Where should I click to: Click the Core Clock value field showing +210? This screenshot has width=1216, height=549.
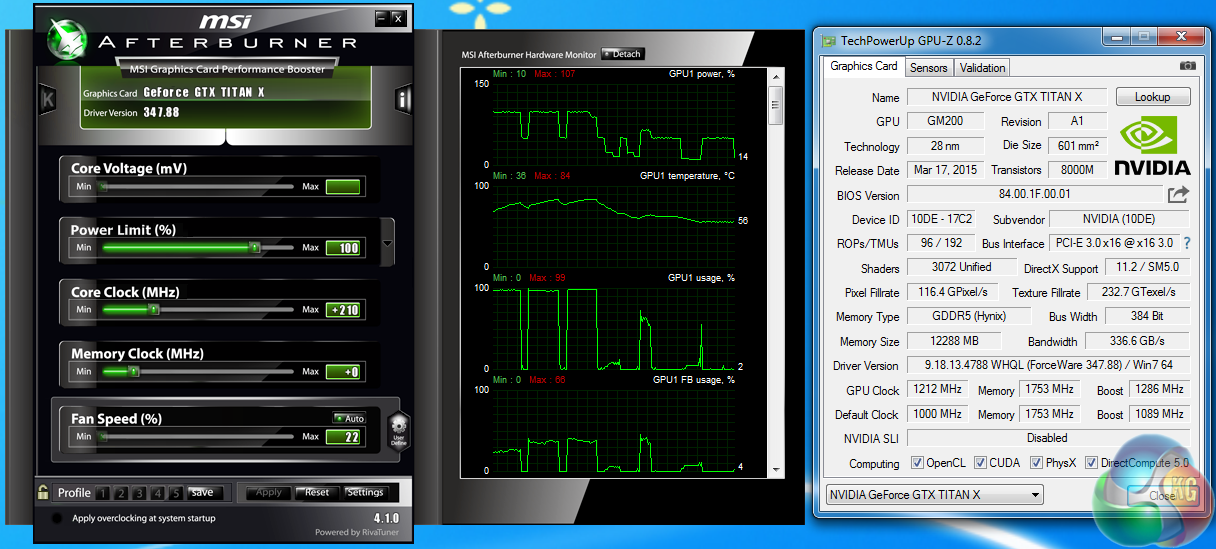tap(343, 310)
